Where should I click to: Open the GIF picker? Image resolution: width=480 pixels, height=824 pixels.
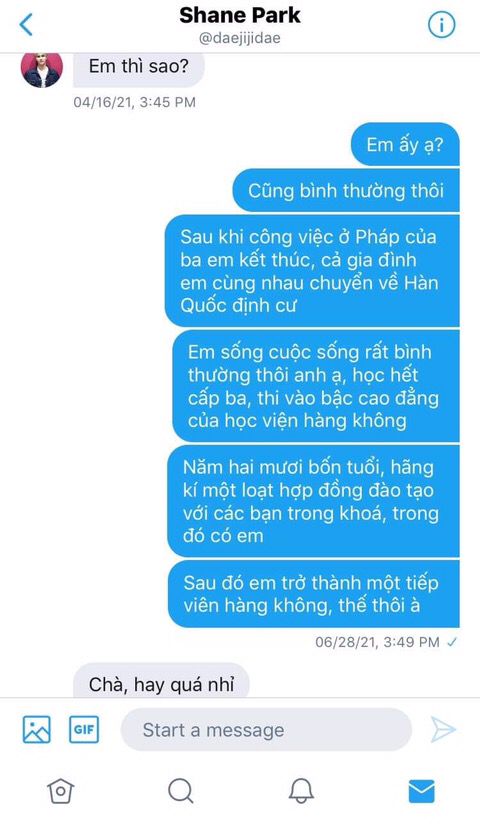[84, 729]
